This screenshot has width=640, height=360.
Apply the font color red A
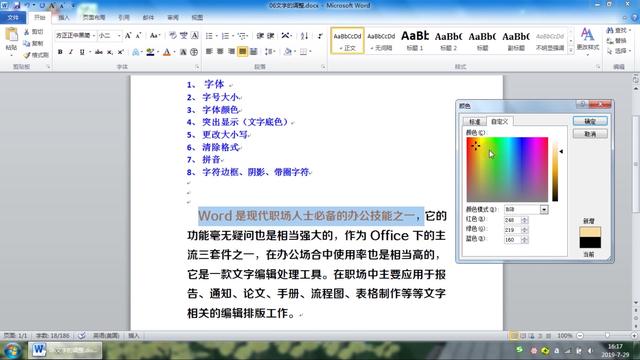click(x=167, y=52)
